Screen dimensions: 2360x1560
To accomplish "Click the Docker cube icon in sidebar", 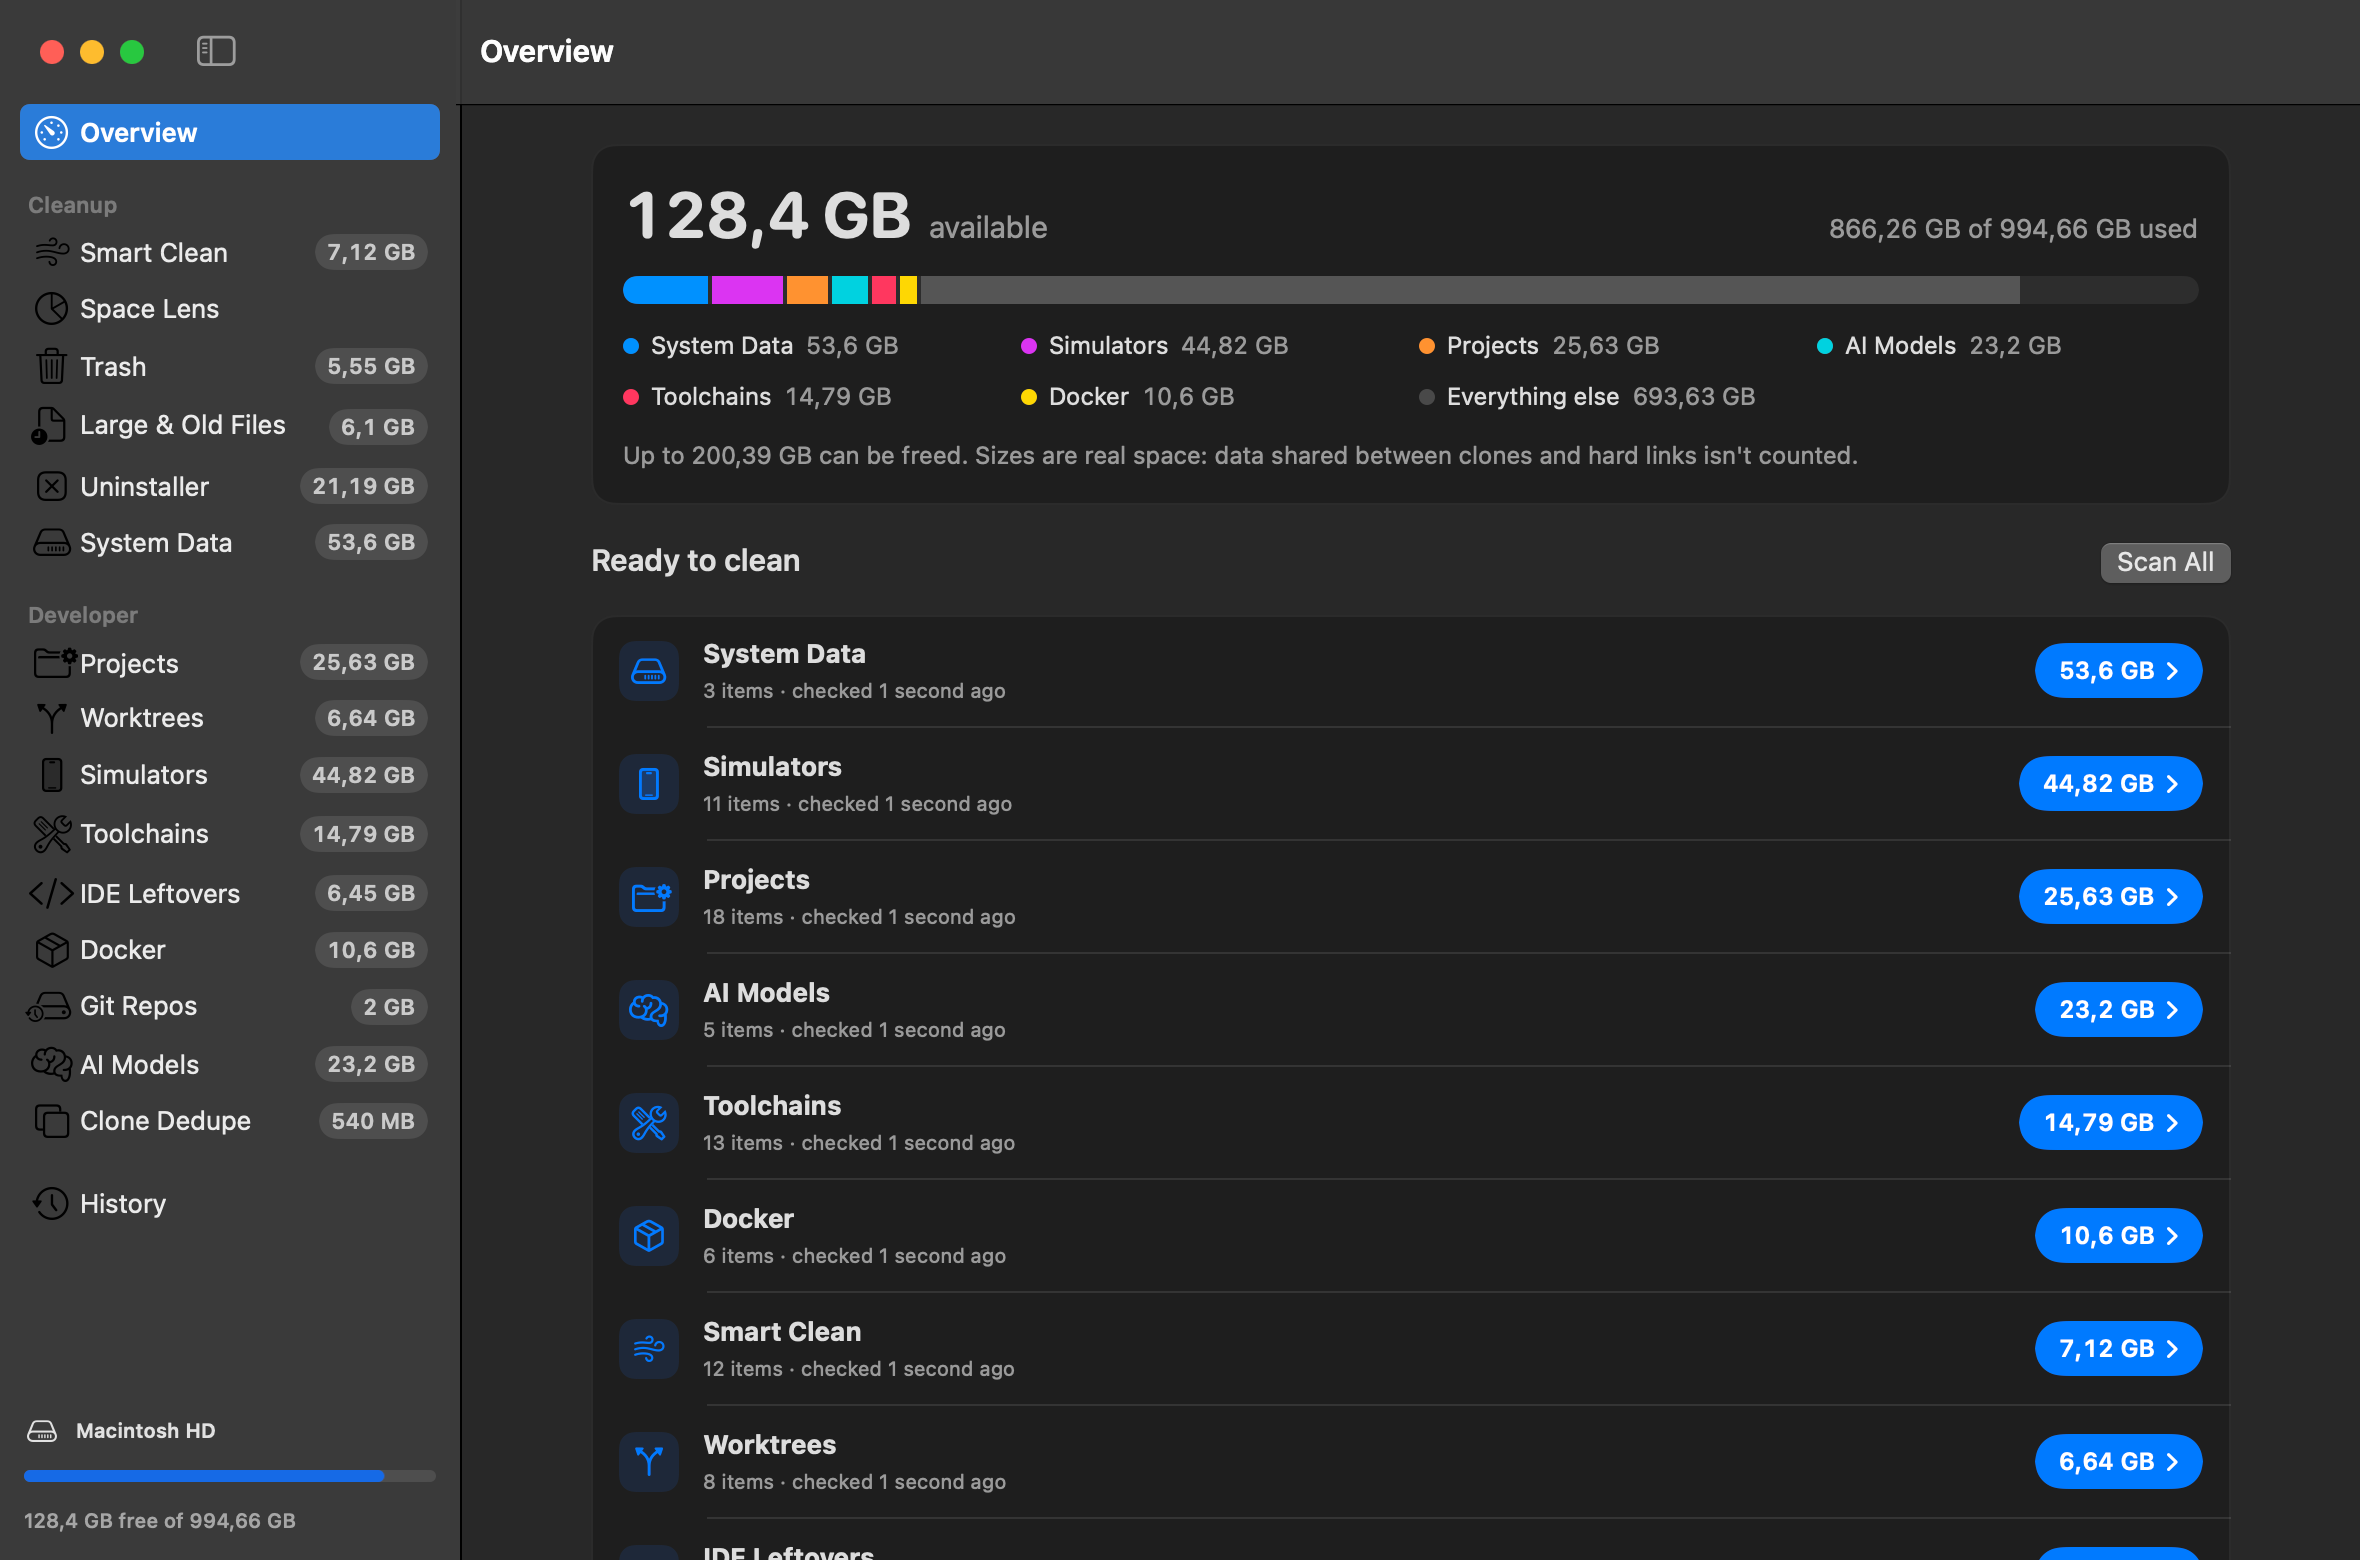I will [x=51, y=950].
